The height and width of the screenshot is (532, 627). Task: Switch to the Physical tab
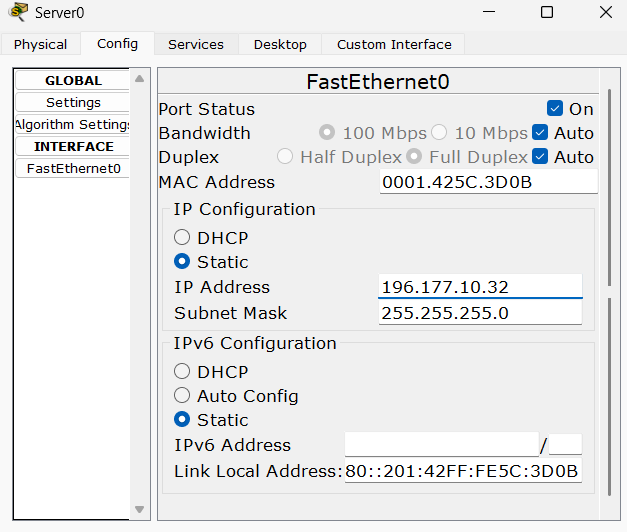pyautogui.click(x=41, y=45)
